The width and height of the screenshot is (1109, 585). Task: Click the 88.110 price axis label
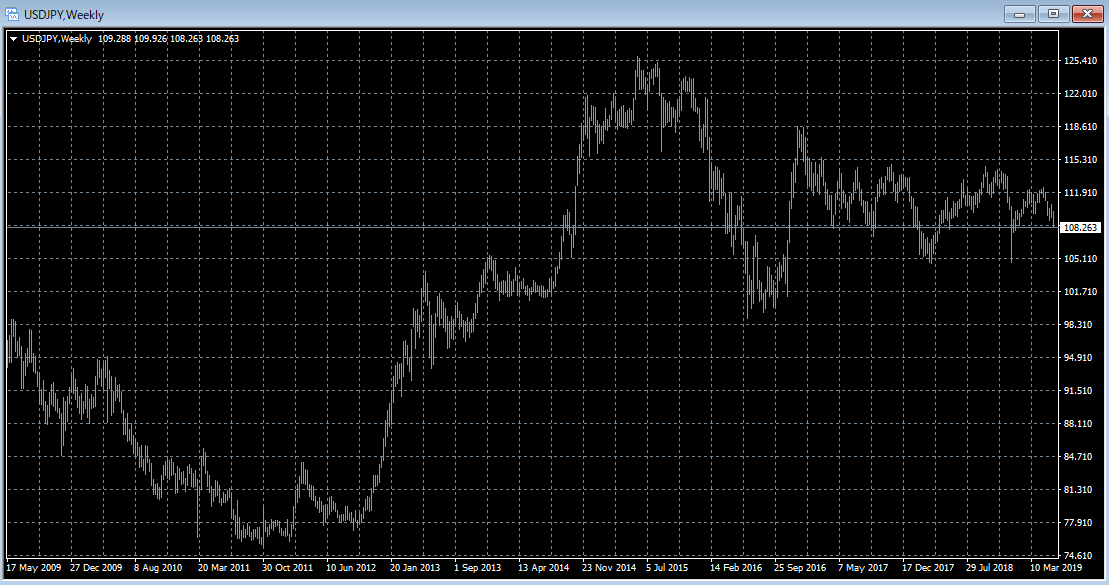pyautogui.click(x=1078, y=424)
